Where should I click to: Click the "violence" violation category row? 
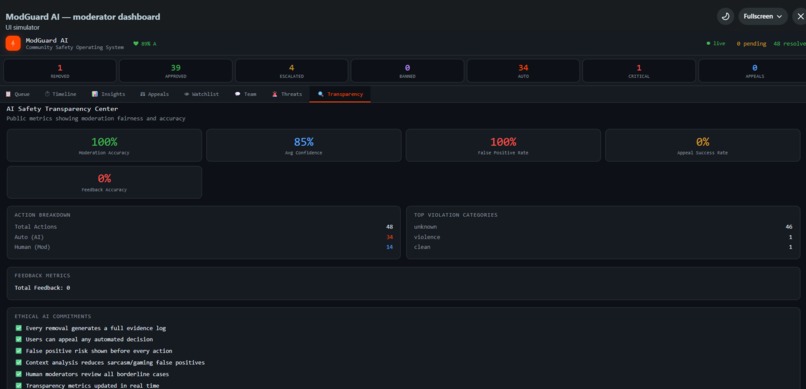click(603, 237)
